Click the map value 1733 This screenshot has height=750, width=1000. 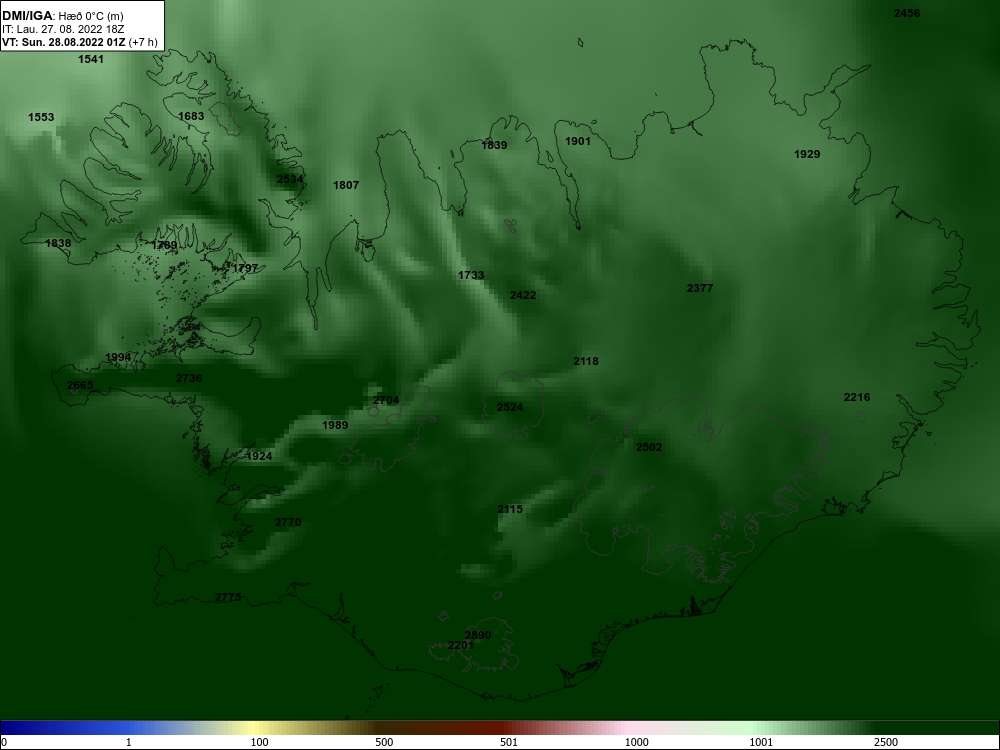[471, 276]
